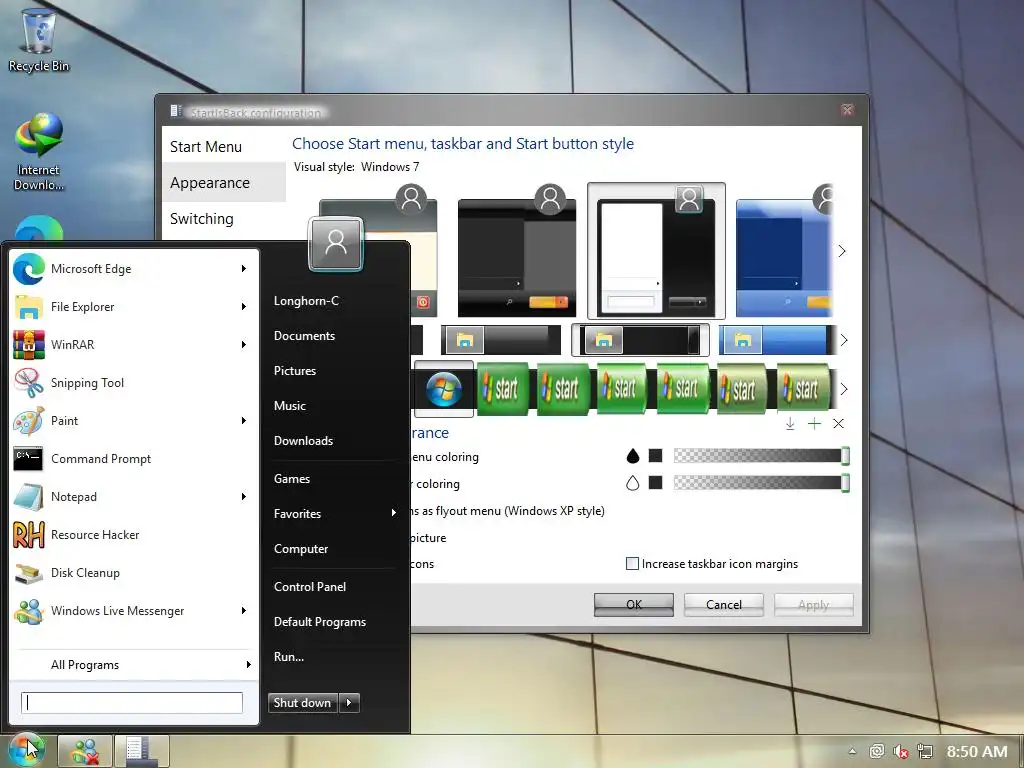Show hidden tray icons arrow
The width and height of the screenshot is (1024, 768).
pyautogui.click(x=852, y=751)
